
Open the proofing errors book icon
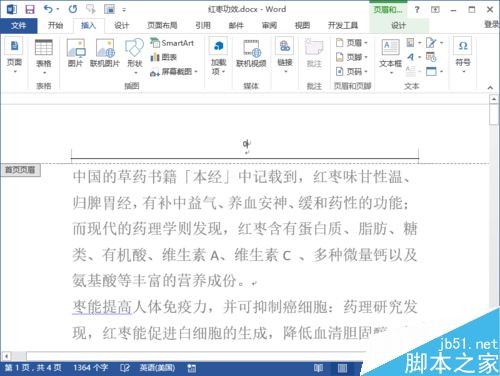click(x=125, y=368)
